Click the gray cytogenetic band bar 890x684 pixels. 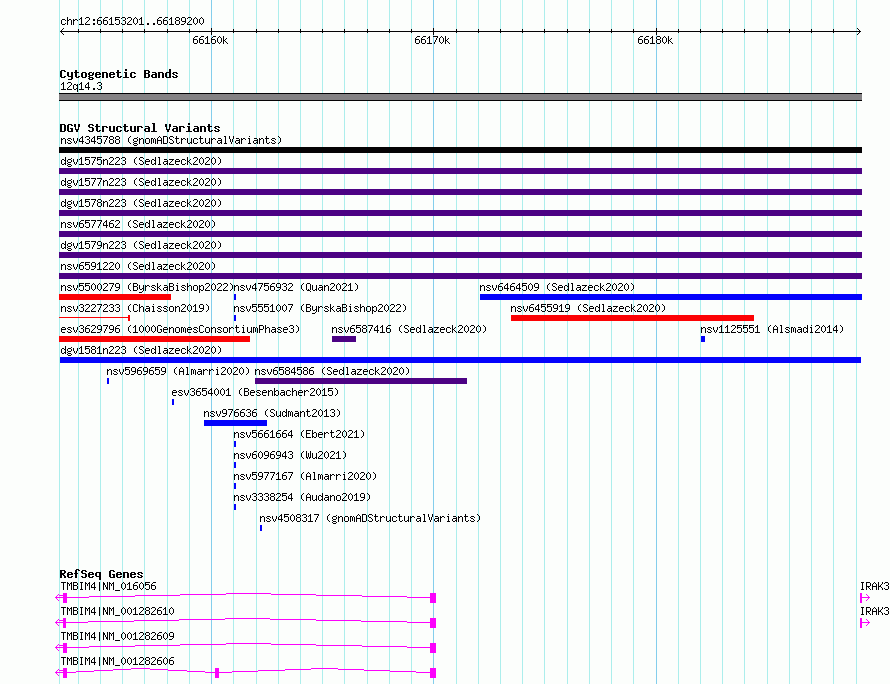[x=460, y=98]
